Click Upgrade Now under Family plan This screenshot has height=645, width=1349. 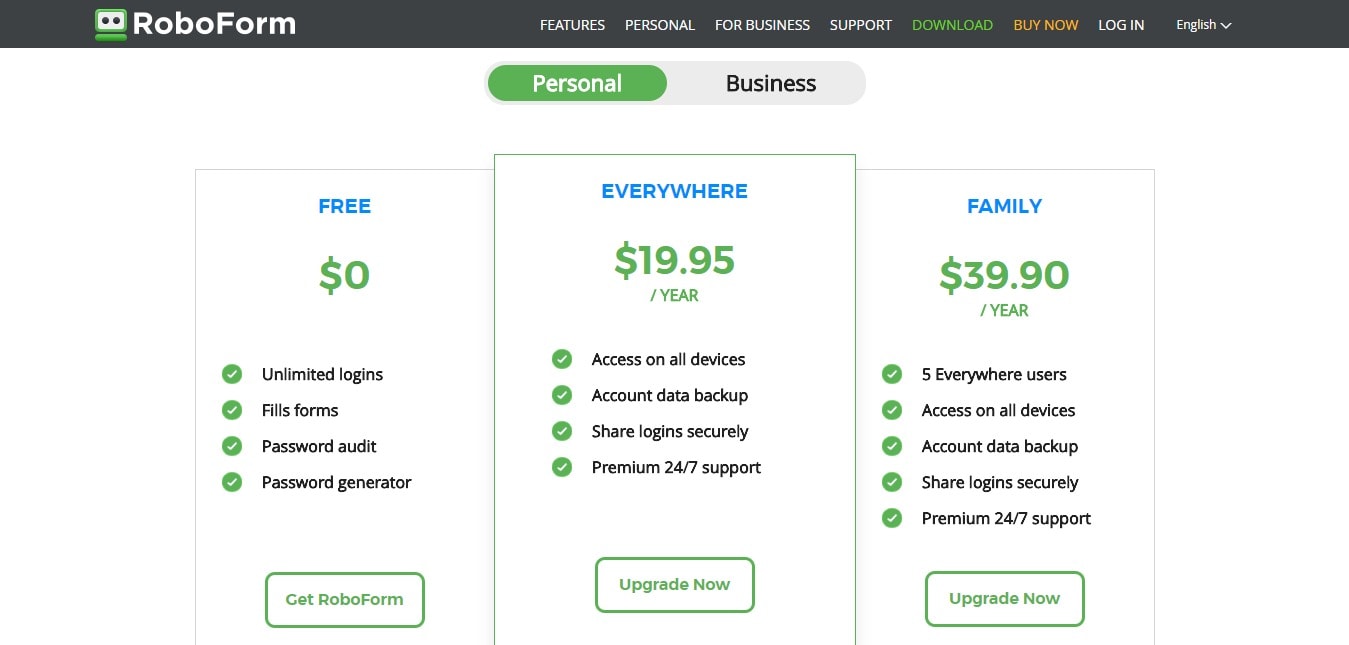click(1005, 599)
